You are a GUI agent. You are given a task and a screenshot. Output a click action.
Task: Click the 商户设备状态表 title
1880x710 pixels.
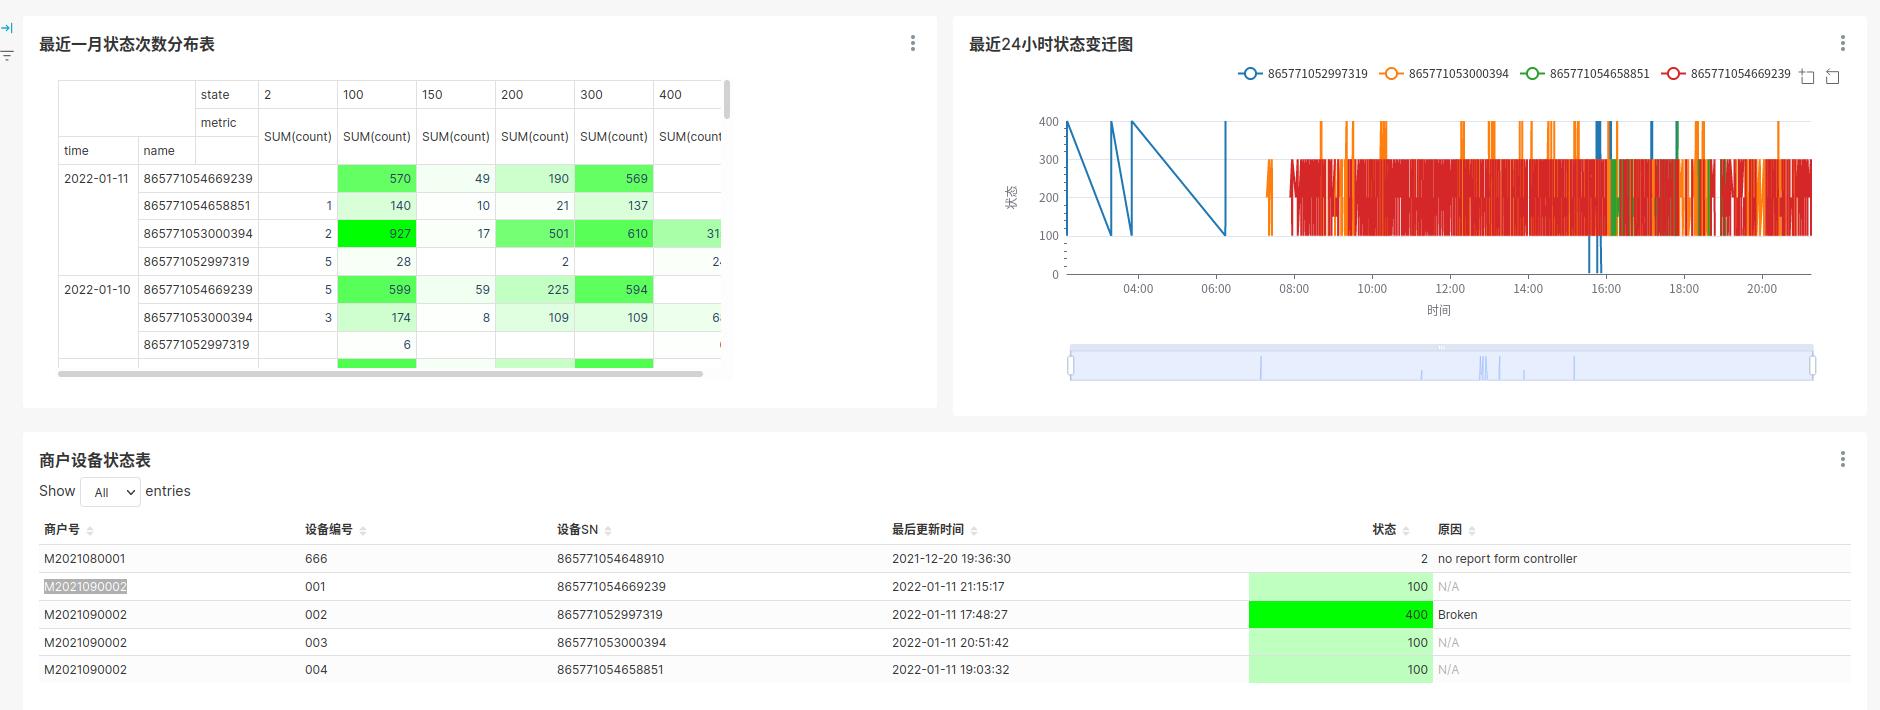pos(95,460)
